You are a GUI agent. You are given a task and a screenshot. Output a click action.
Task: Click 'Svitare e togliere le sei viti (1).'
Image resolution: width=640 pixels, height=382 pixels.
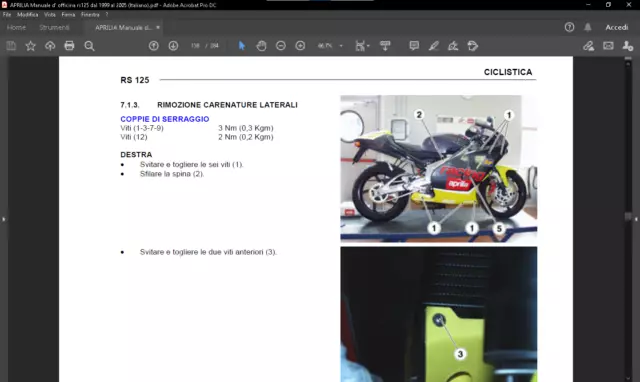click(x=191, y=164)
